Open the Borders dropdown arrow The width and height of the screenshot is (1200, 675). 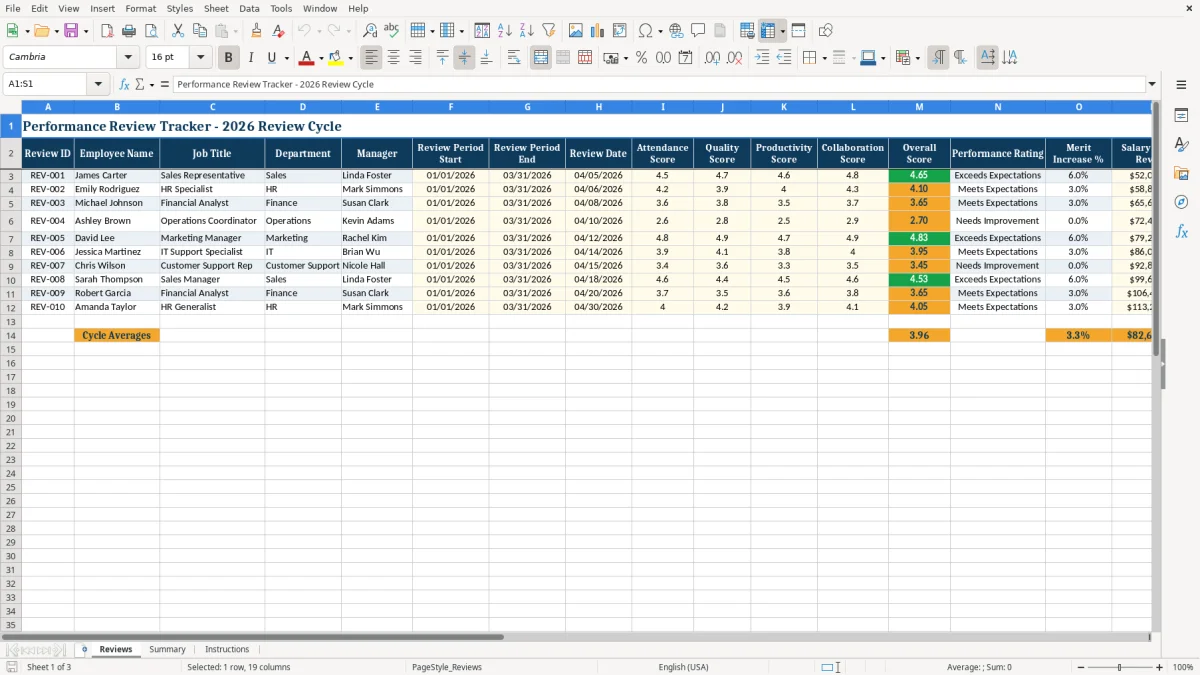point(824,58)
